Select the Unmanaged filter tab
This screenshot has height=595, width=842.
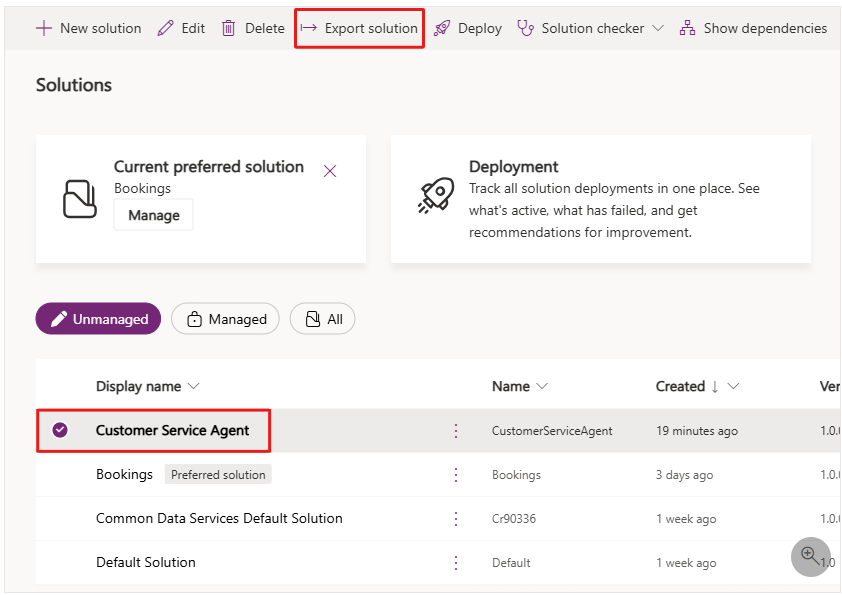coord(98,319)
